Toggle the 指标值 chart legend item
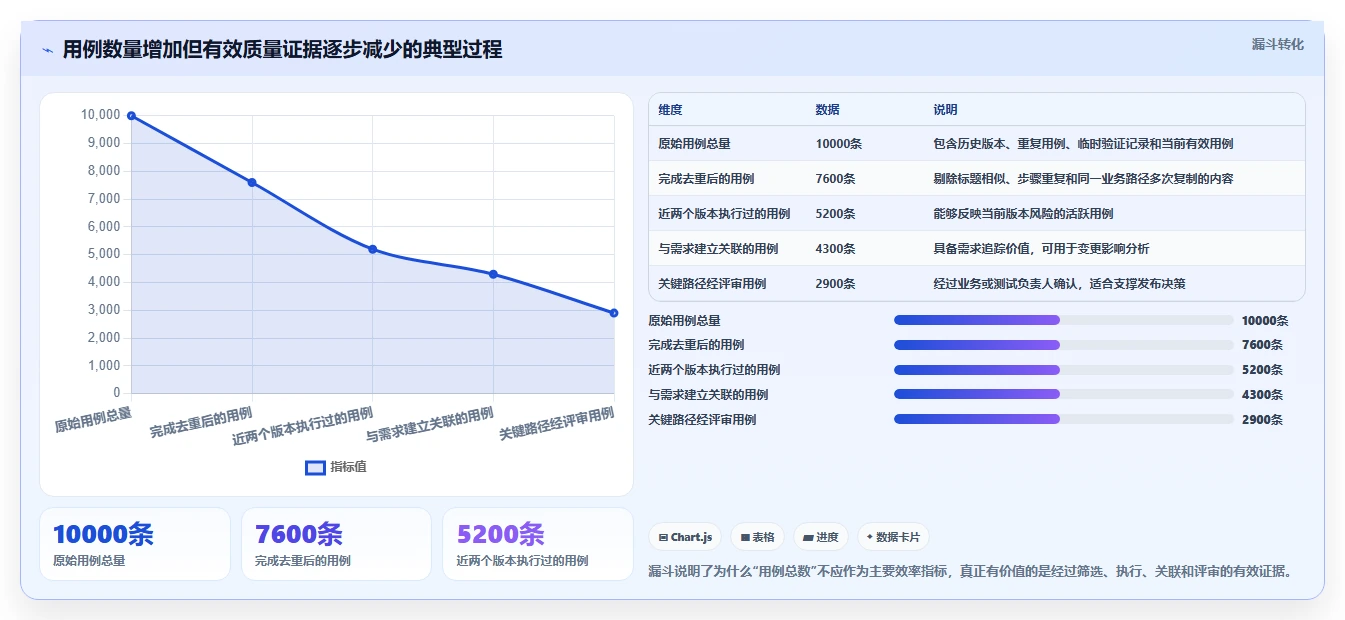The height and width of the screenshot is (620, 1345). [x=336, y=467]
